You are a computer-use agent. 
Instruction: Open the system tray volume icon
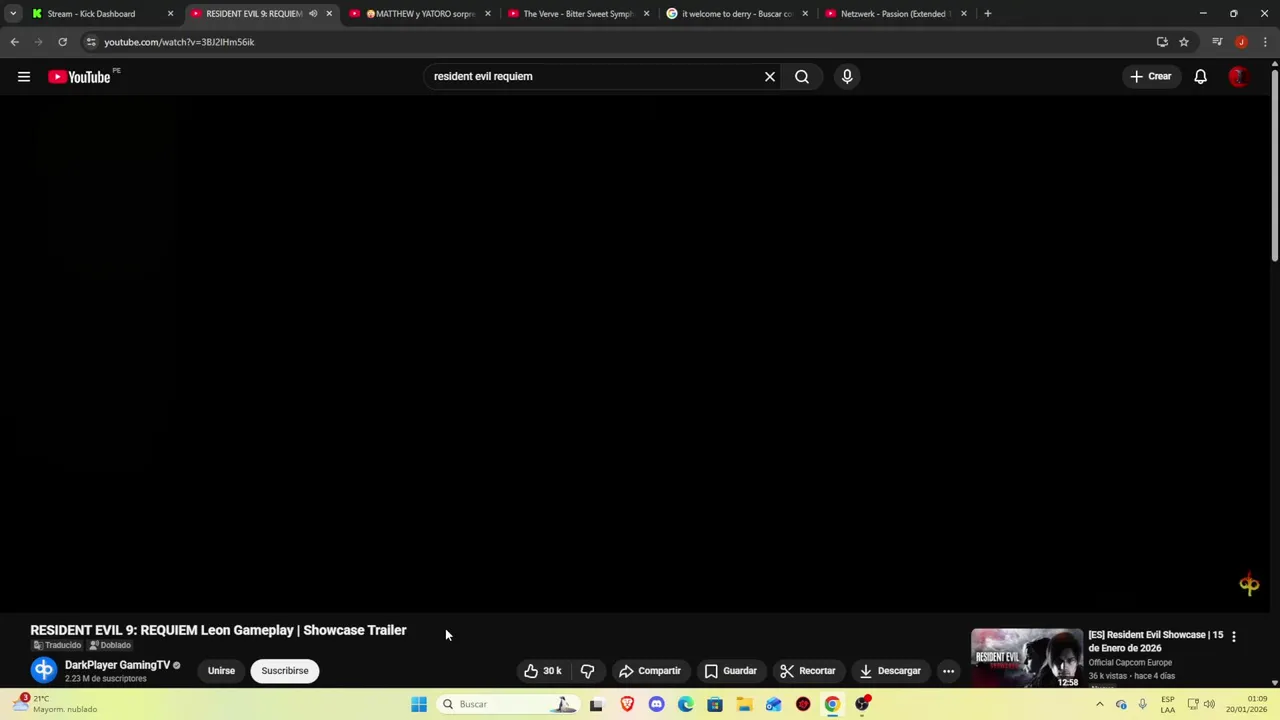point(1209,704)
